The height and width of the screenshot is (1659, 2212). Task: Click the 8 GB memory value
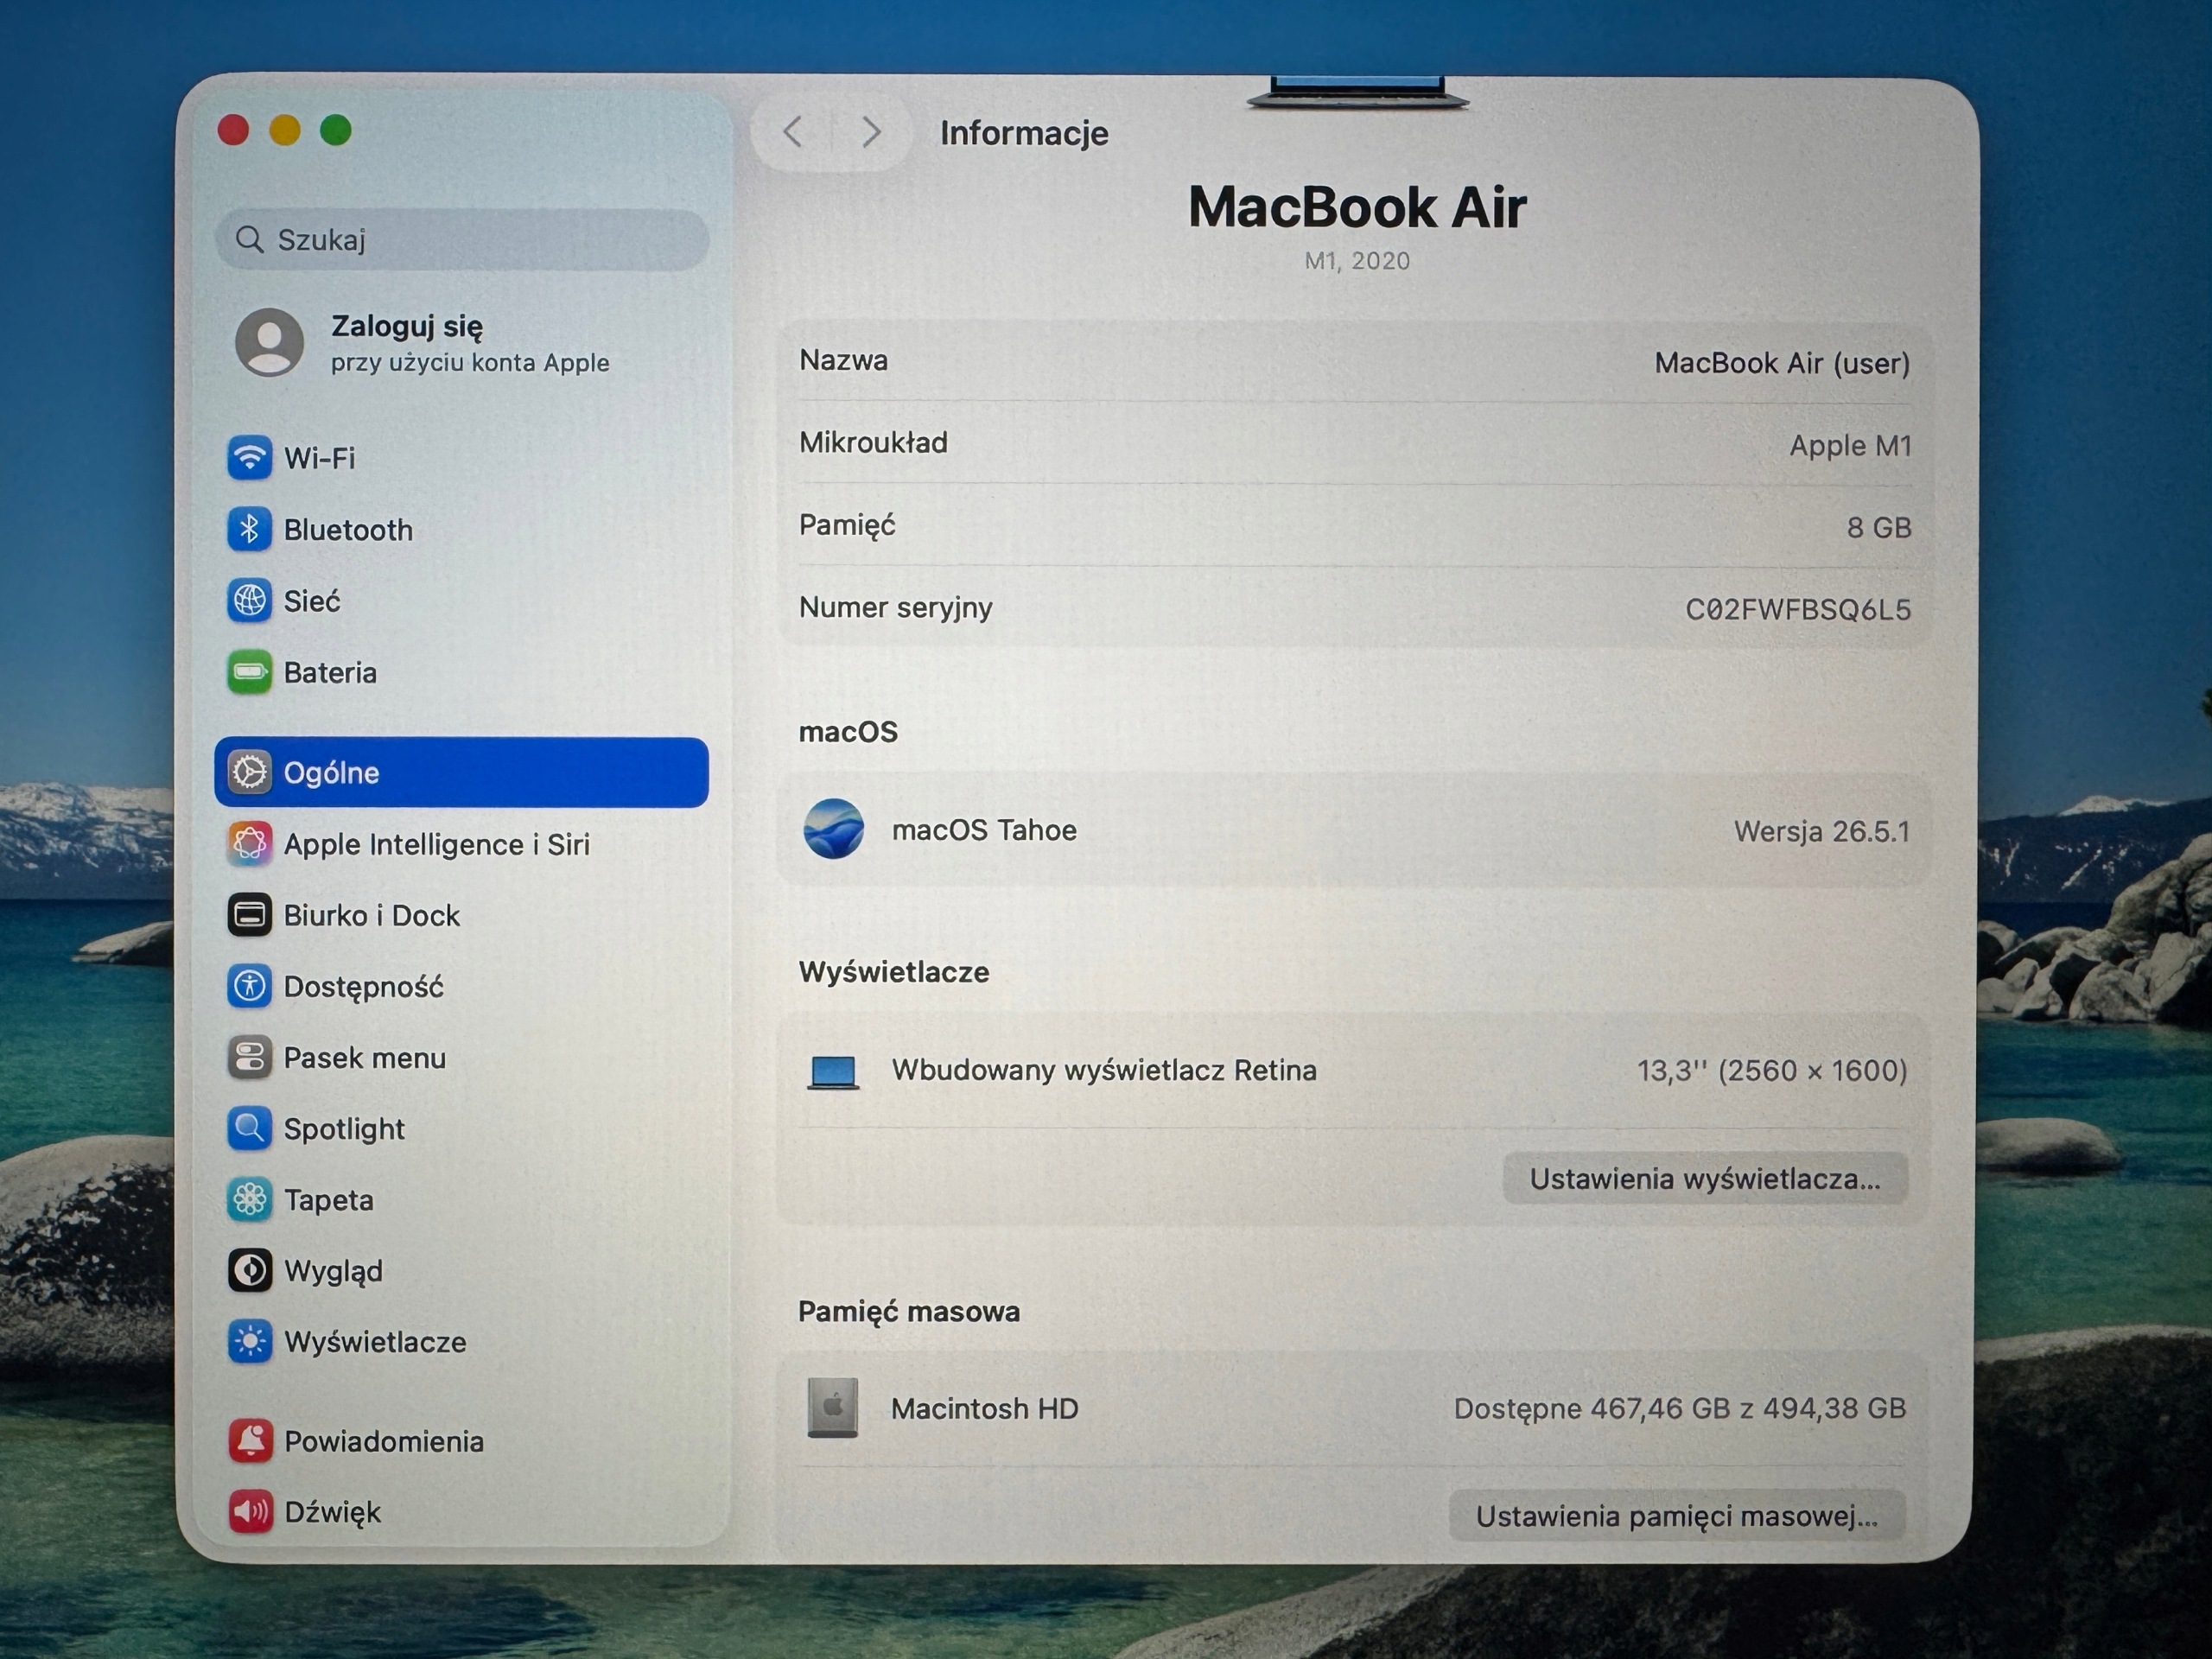1879,527
